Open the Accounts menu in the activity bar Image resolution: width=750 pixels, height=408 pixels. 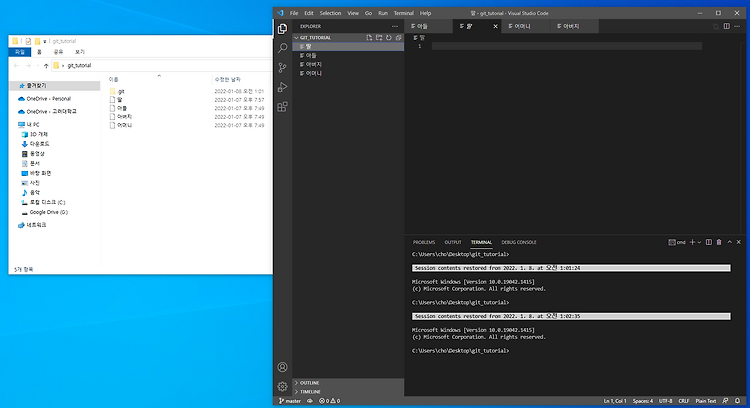pyautogui.click(x=283, y=367)
